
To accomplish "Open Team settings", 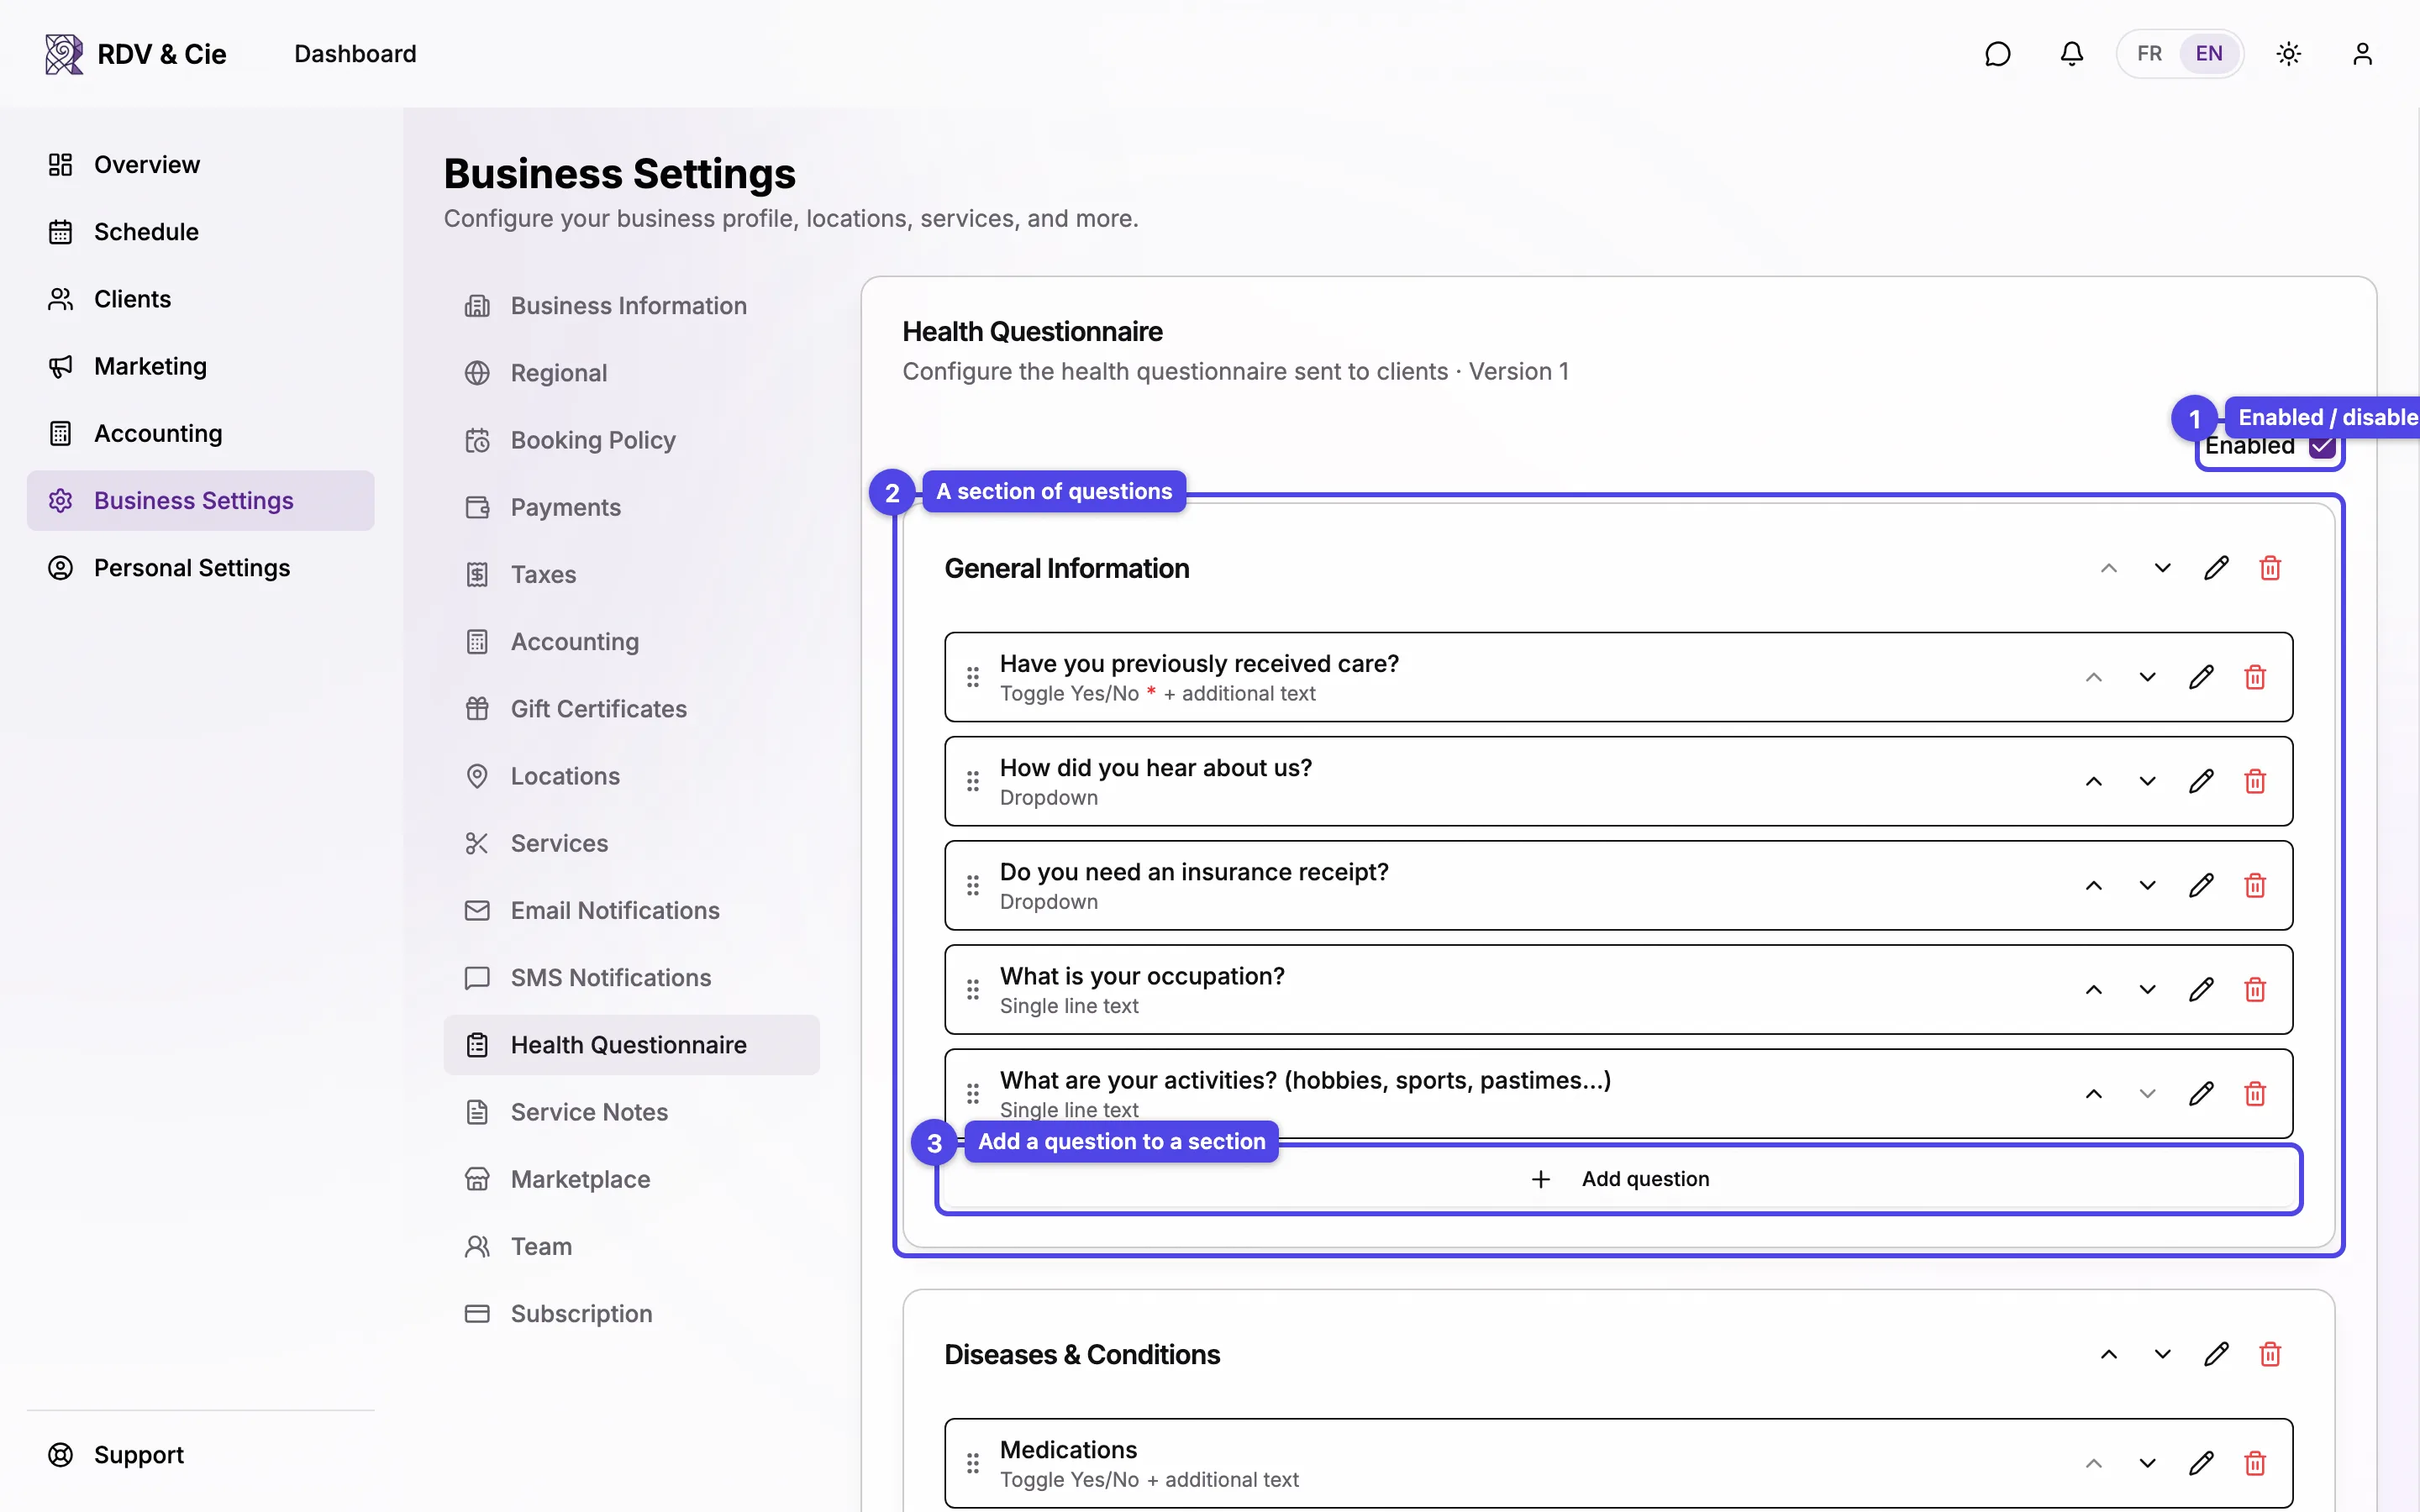I will [x=631, y=1246].
